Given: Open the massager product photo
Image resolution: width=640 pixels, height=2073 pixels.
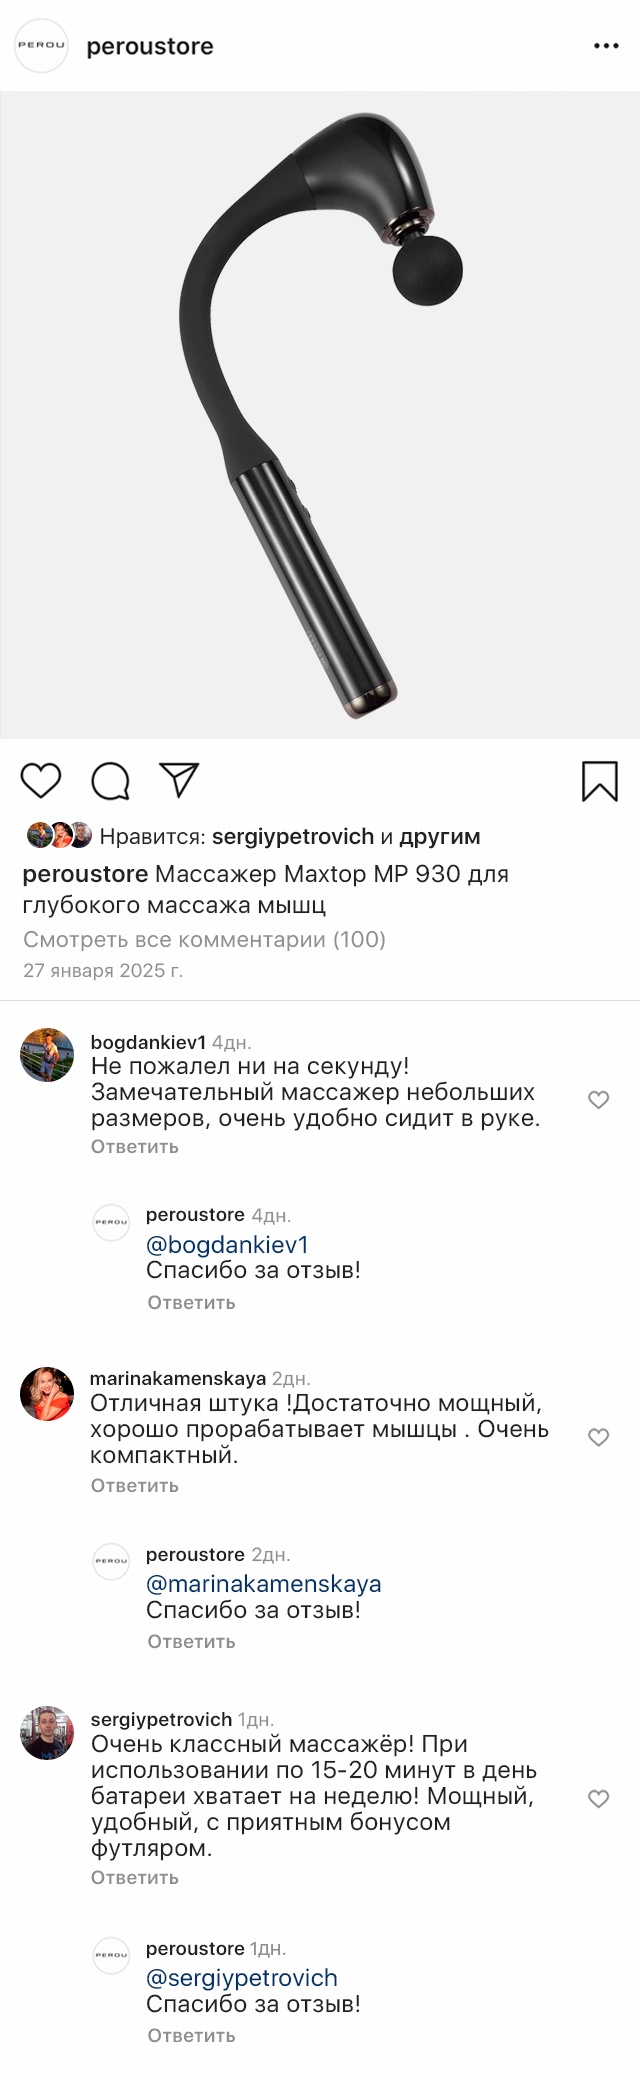Looking at the screenshot, I should 320,415.
